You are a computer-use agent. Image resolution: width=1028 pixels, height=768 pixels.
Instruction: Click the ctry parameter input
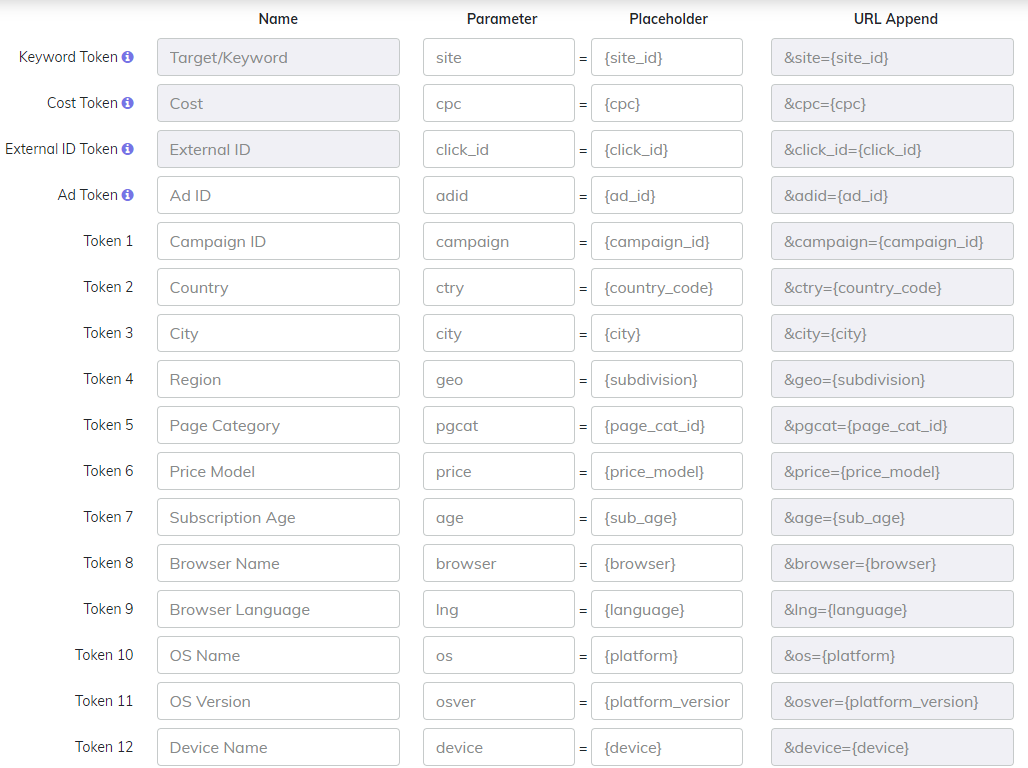pyautogui.click(x=498, y=287)
